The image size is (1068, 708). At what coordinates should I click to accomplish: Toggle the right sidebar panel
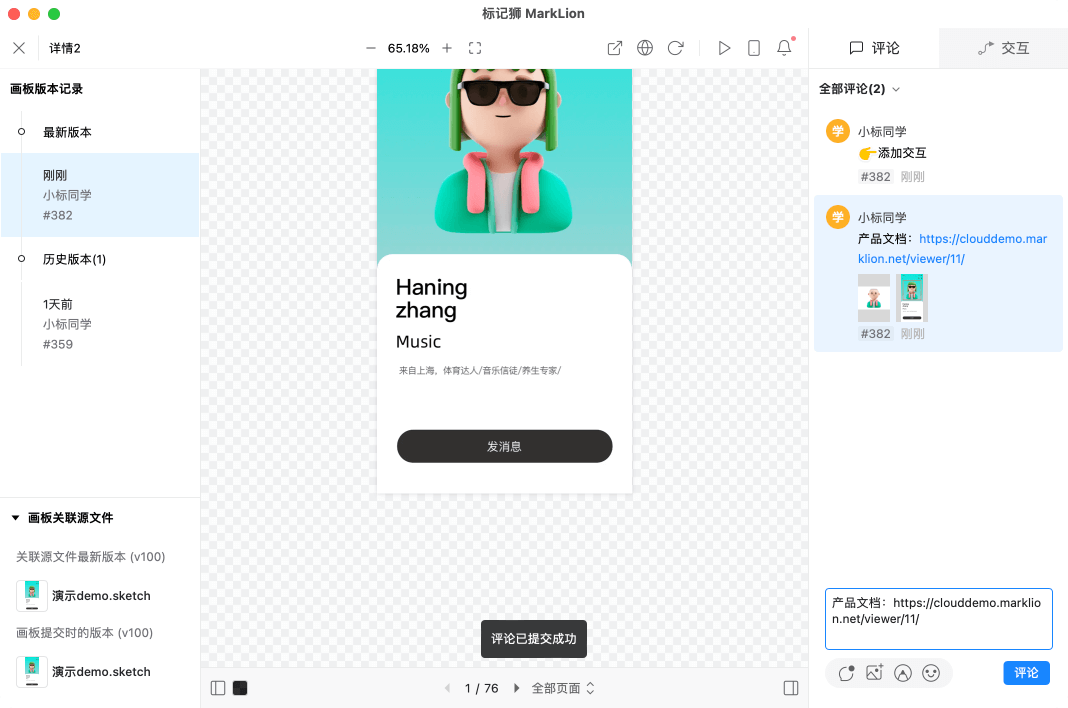tap(791, 688)
